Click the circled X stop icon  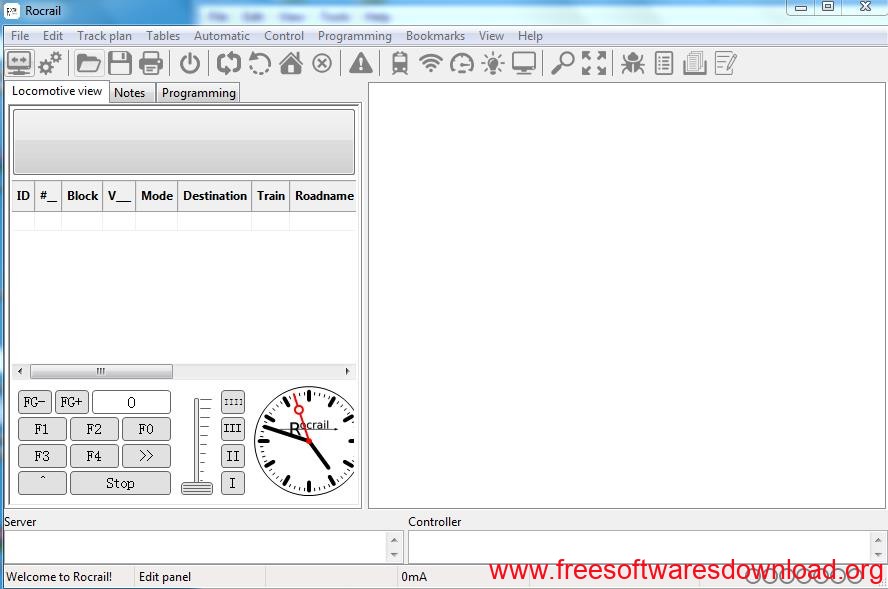pyautogui.click(x=322, y=63)
